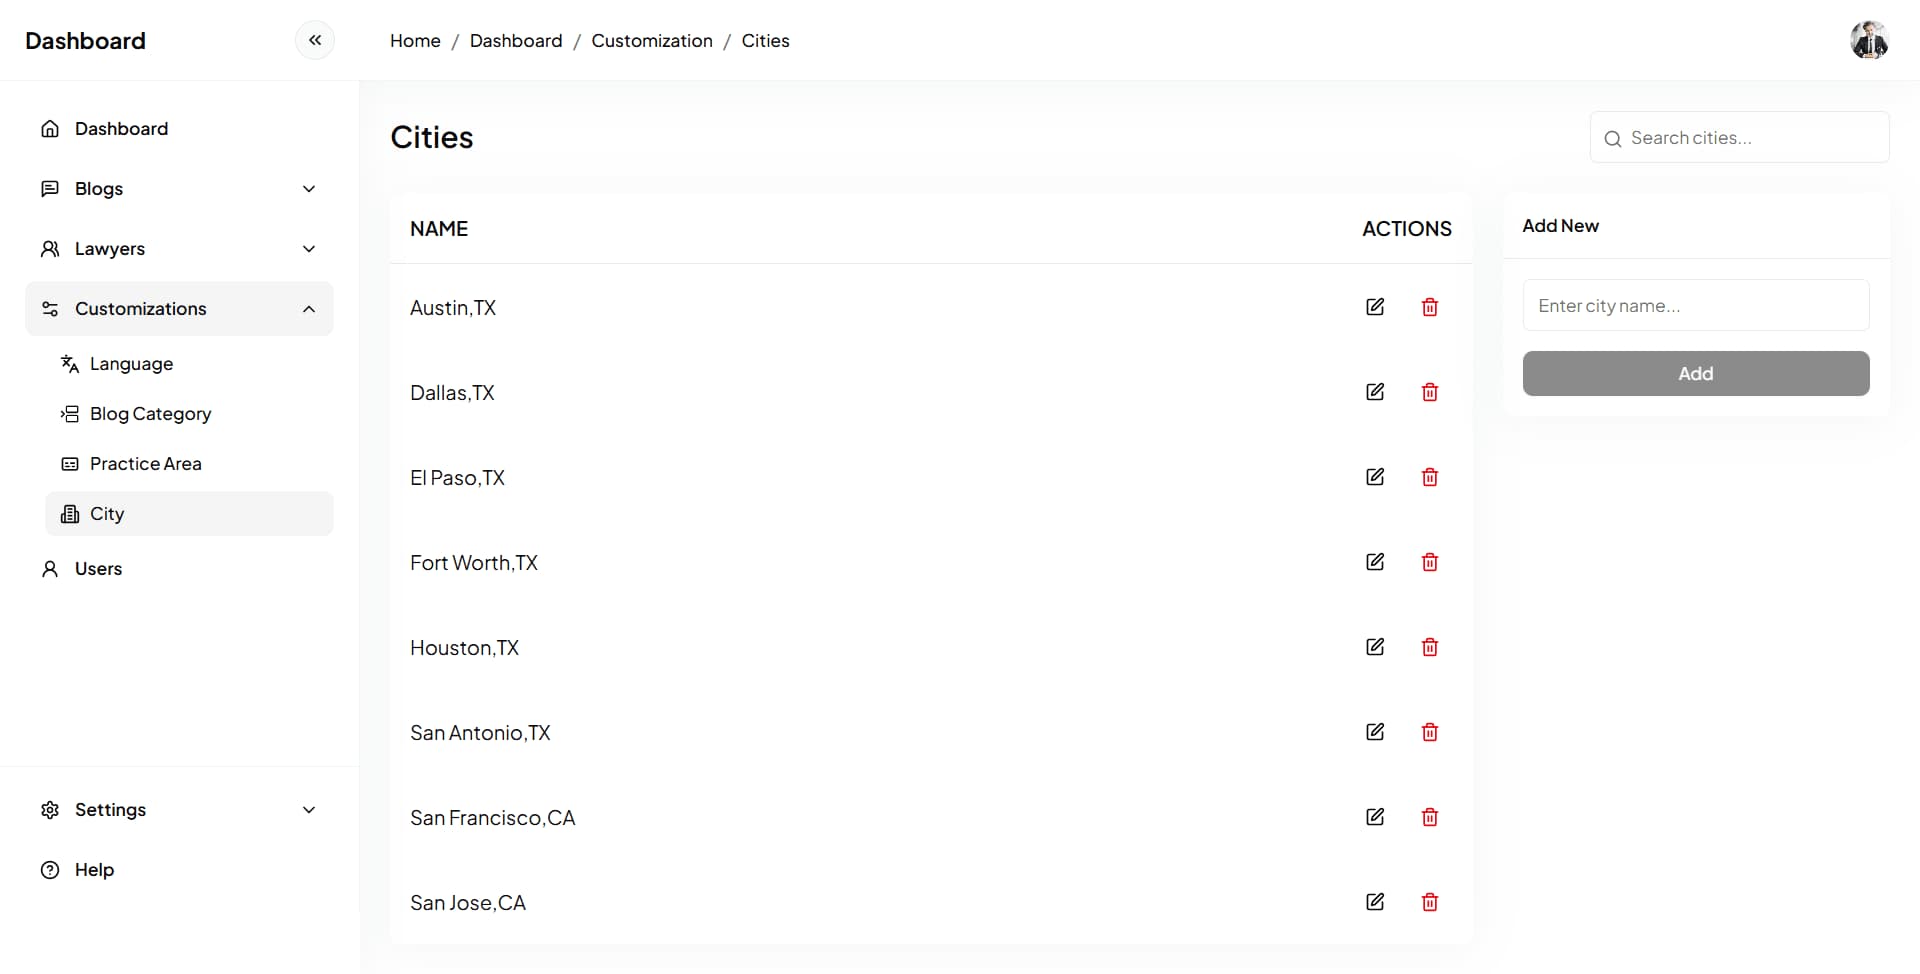Click Customization breadcrumb link

tap(652, 41)
